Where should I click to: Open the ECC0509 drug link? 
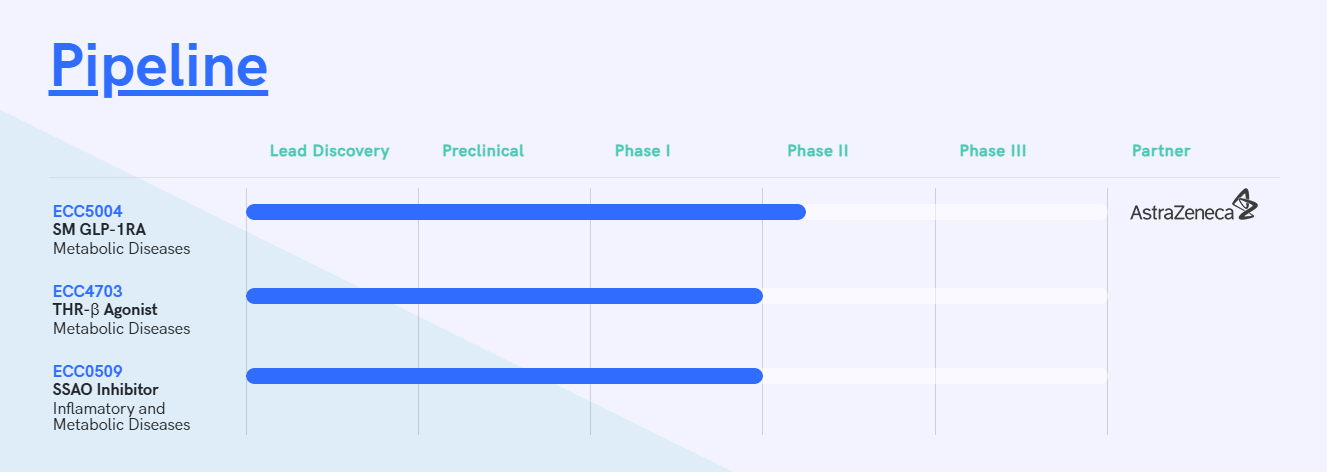[x=88, y=371]
